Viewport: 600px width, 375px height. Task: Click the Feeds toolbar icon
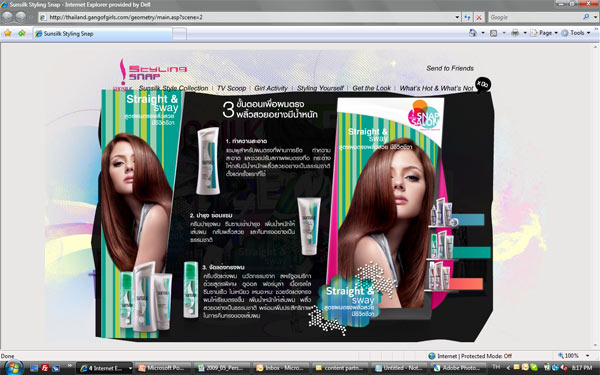point(494,33)
